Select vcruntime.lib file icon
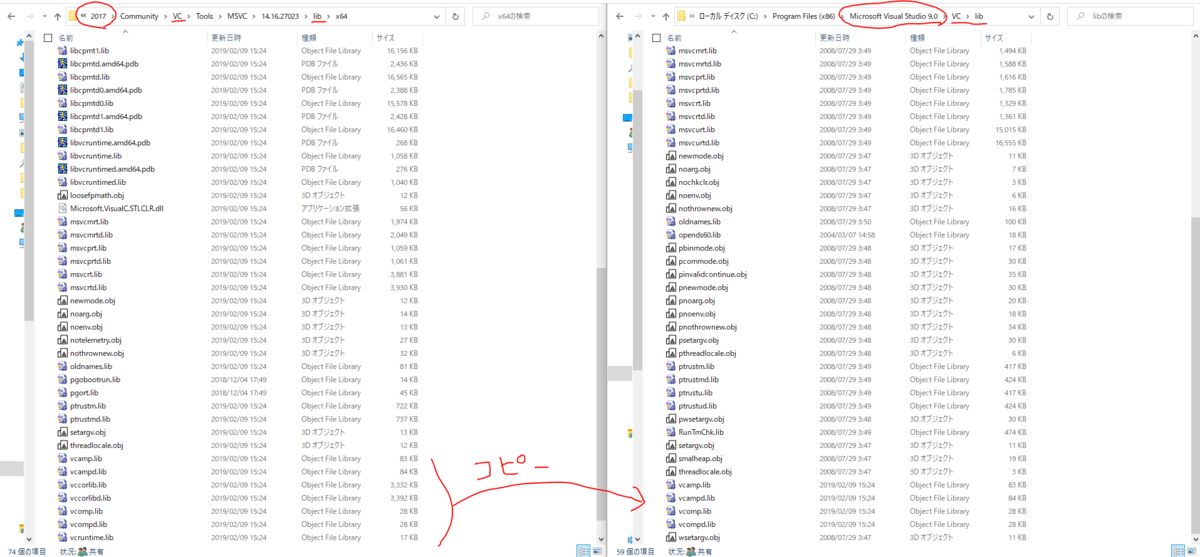The height and width of the screenshot is (557, 1200). click(x=62, y=538)
